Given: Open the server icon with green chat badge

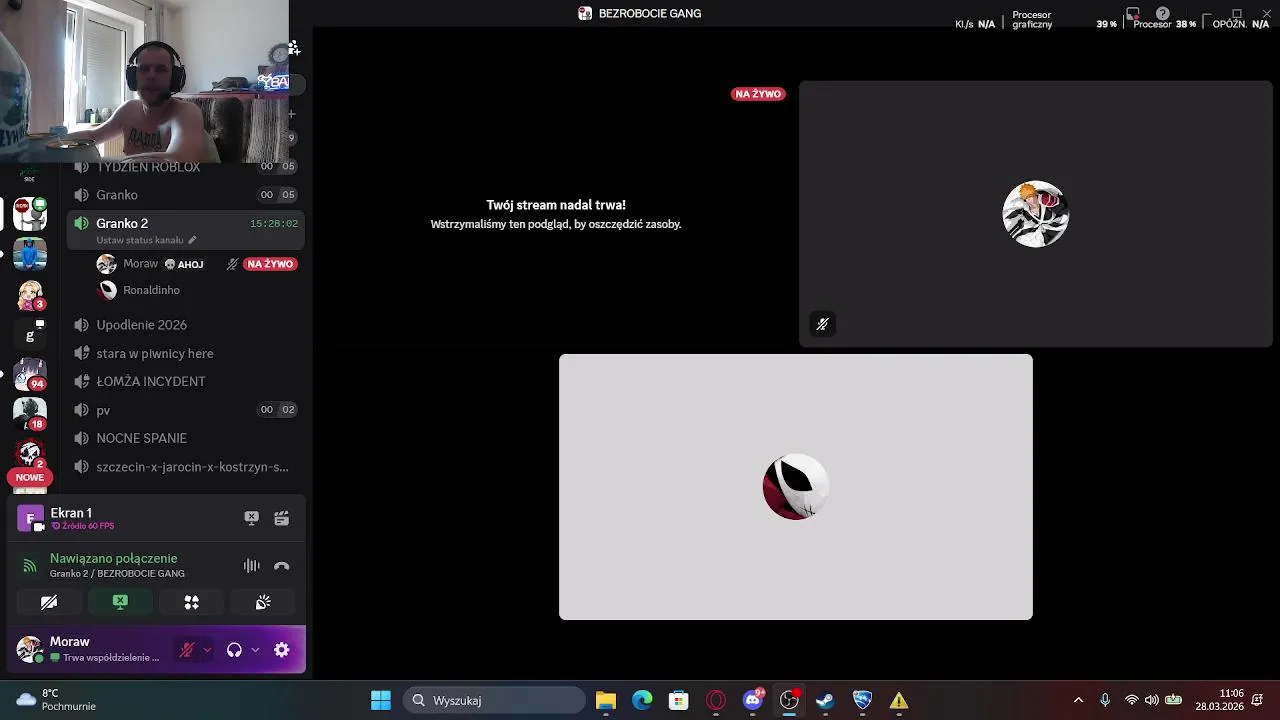Looking at the screenshot, I should tap(30, 213).
